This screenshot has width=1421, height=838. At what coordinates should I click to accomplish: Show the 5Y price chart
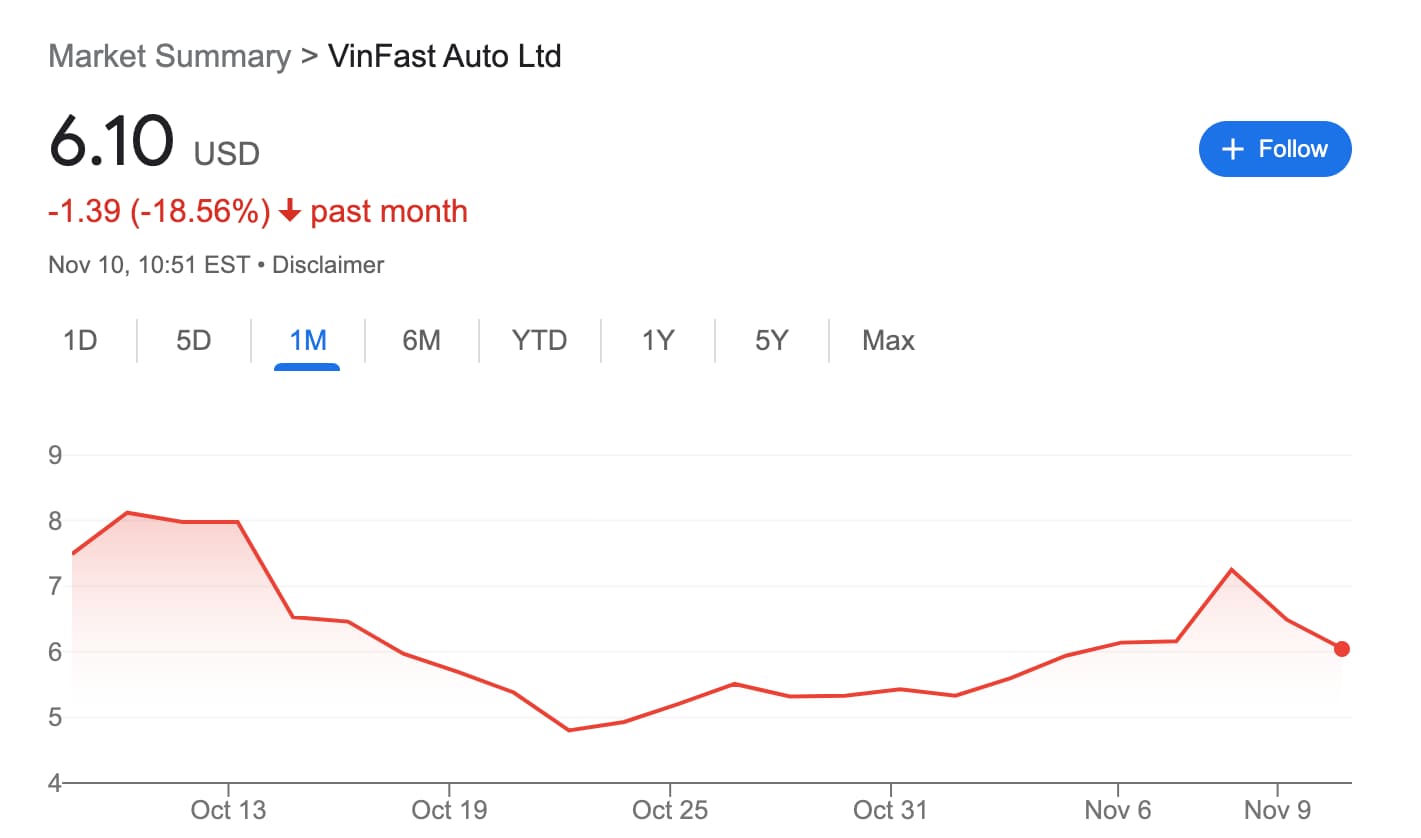pos(772,341)
